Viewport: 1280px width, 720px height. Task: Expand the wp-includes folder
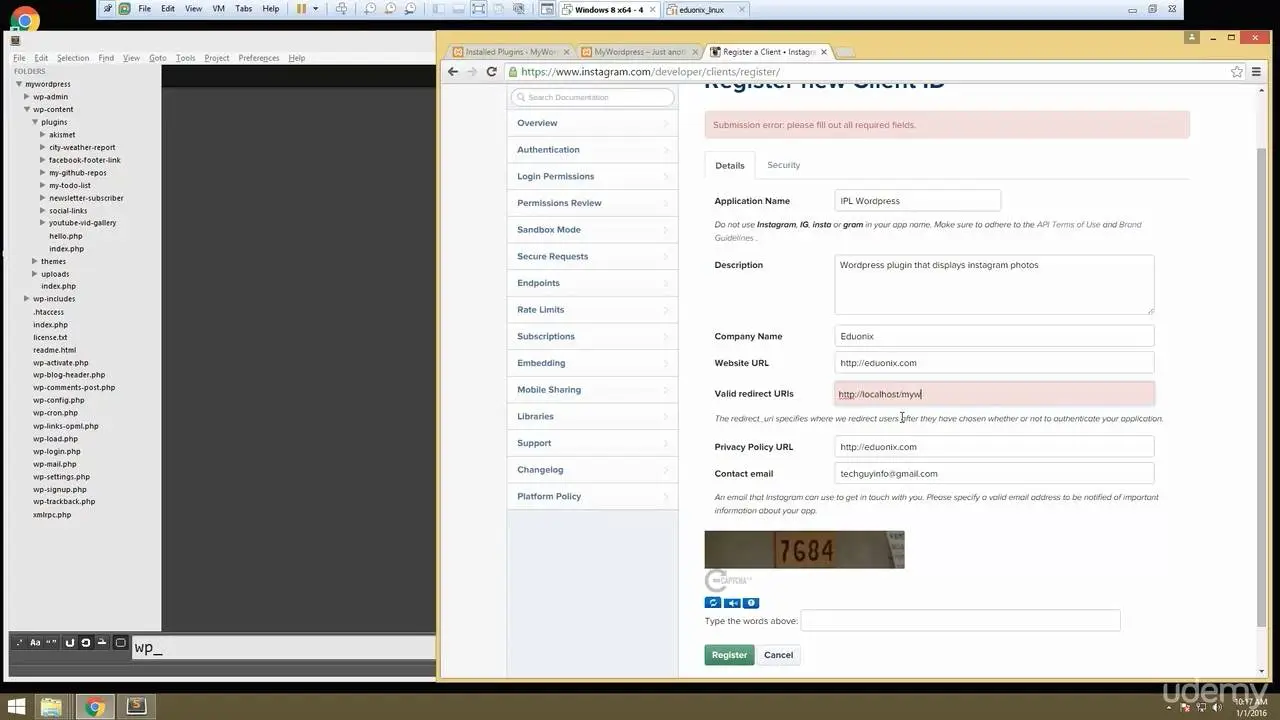[x=27, y=299]
